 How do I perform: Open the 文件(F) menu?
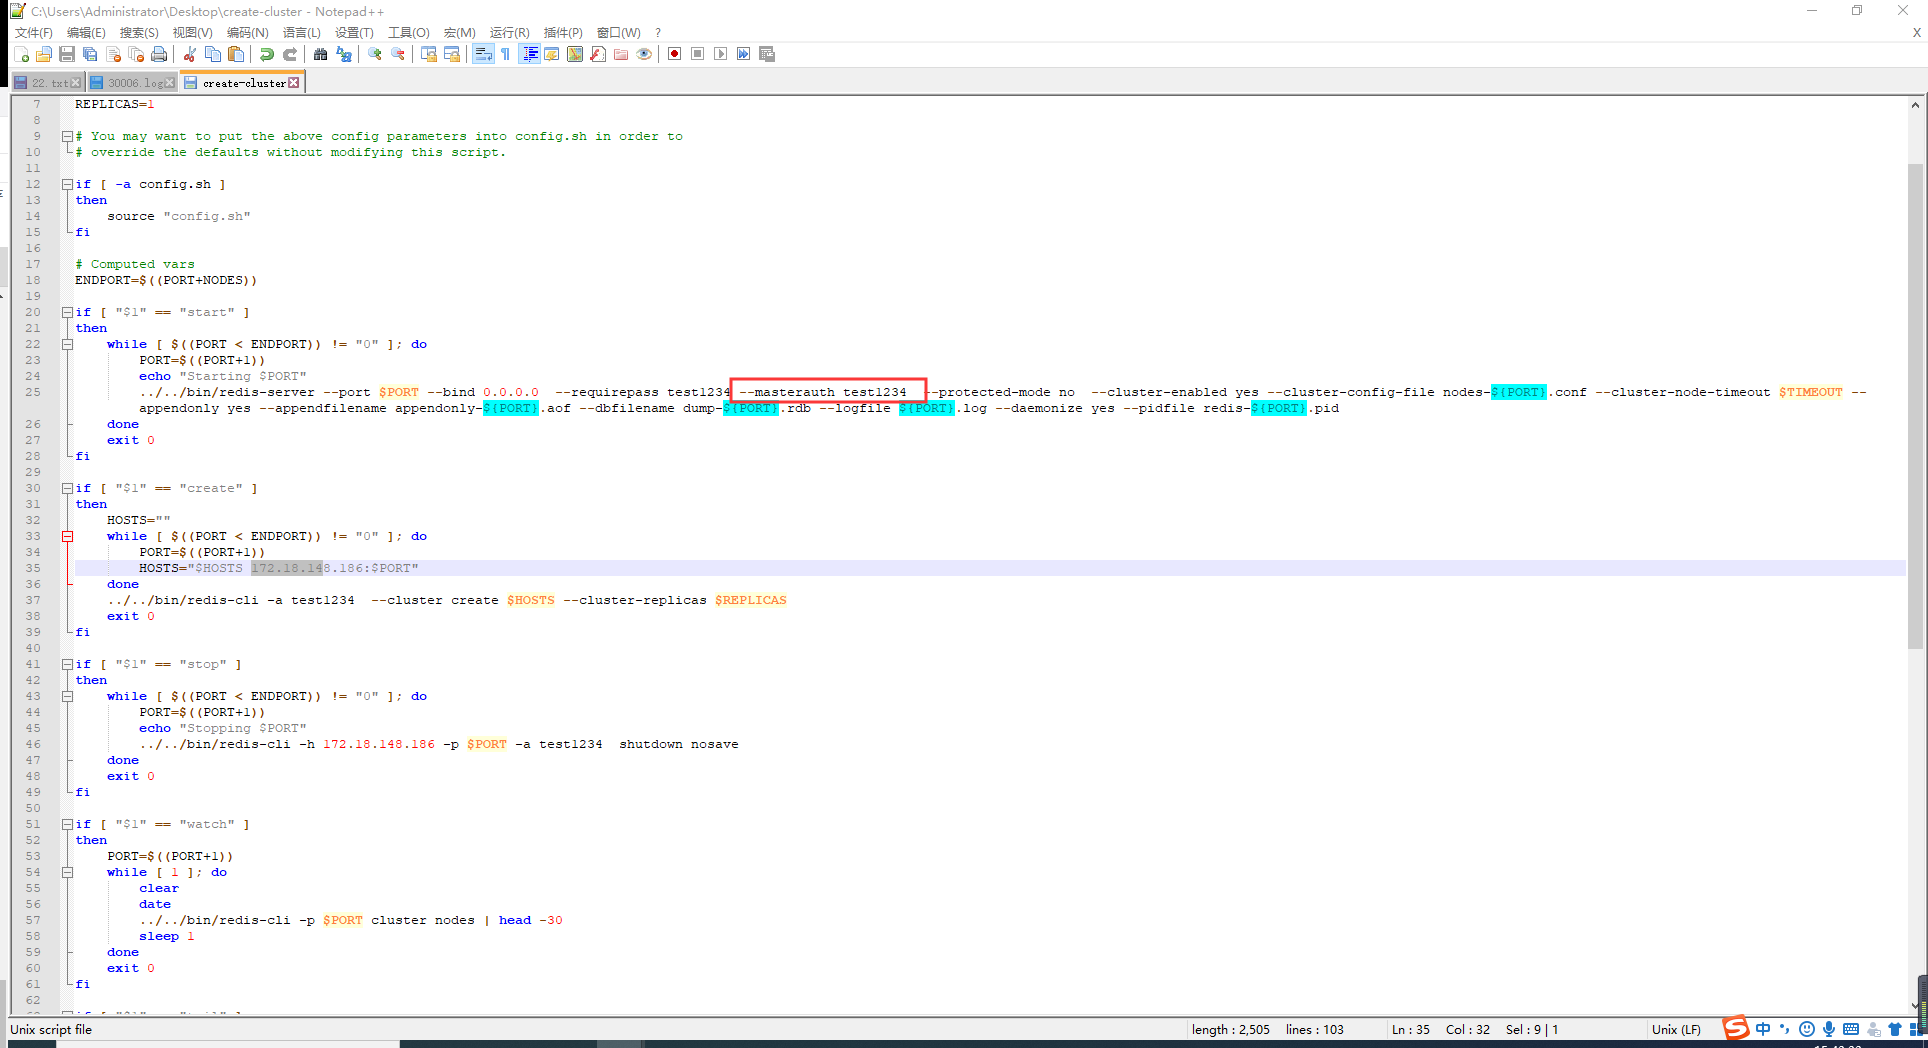(34, 33)
